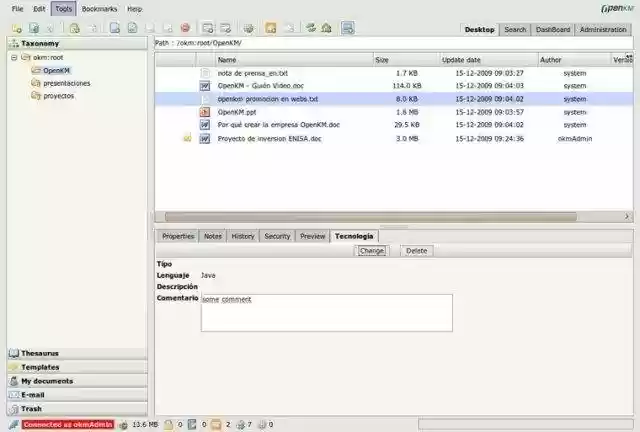This screenshot has height=432, width=640.
Task: Open the Trash panel
Action: (x=32, y=409)
